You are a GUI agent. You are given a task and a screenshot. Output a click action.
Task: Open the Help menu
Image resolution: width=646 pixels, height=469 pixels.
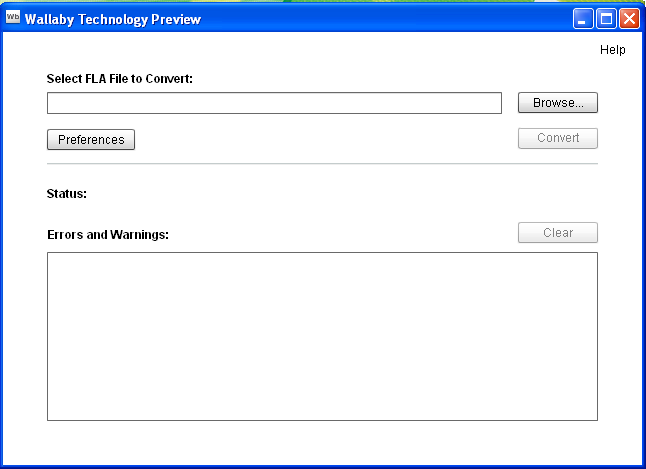[613, 50]
